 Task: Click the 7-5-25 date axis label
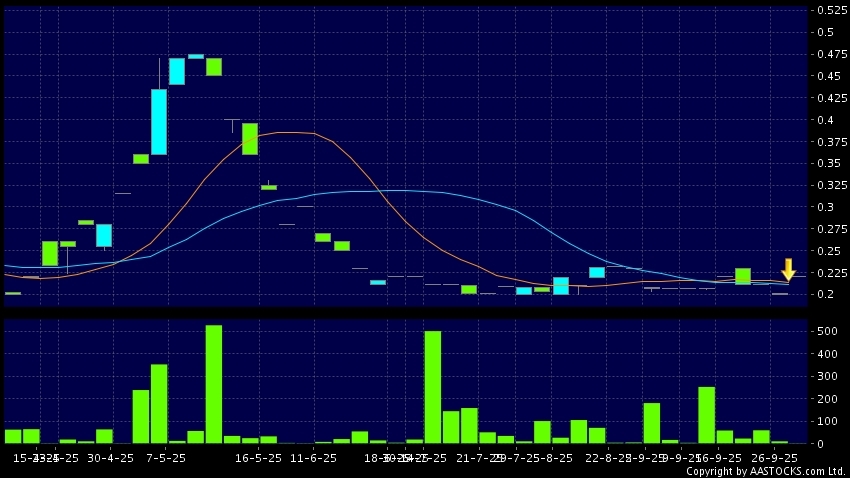(x=166, y=457)
